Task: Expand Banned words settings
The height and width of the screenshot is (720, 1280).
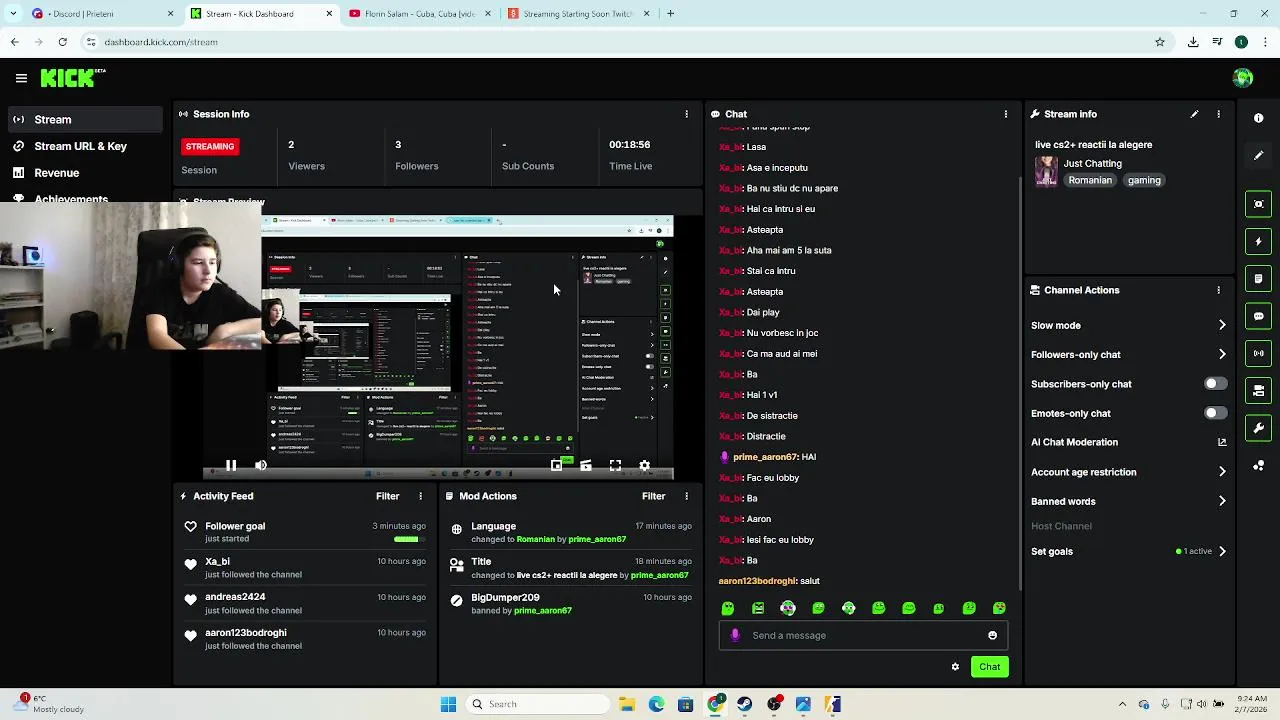Action: click(x=1222, y=501)
